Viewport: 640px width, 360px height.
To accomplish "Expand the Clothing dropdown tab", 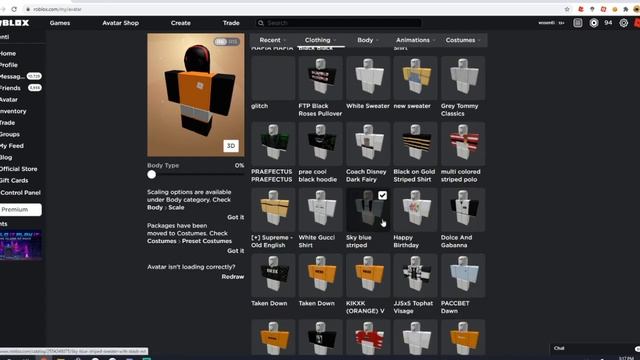I will pyautogui.click(x=320, y=40).
